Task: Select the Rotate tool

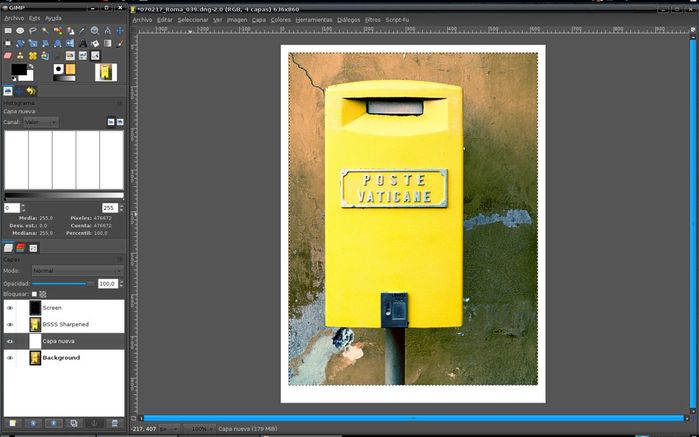Action: point(20,43)
